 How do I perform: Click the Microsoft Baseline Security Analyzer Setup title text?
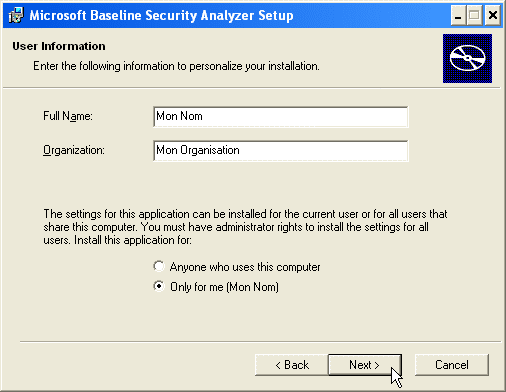[161, 16]
